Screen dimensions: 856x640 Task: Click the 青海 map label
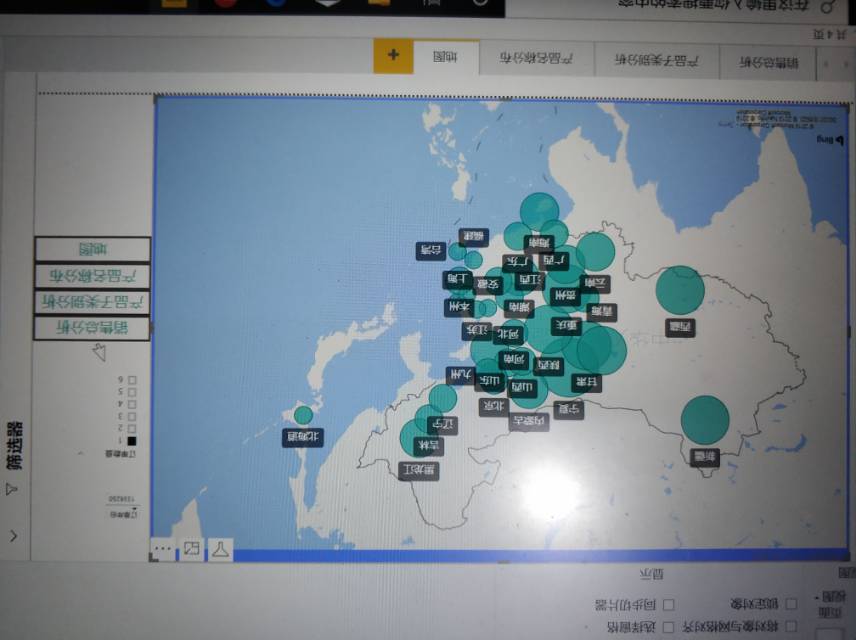[602, 312]
